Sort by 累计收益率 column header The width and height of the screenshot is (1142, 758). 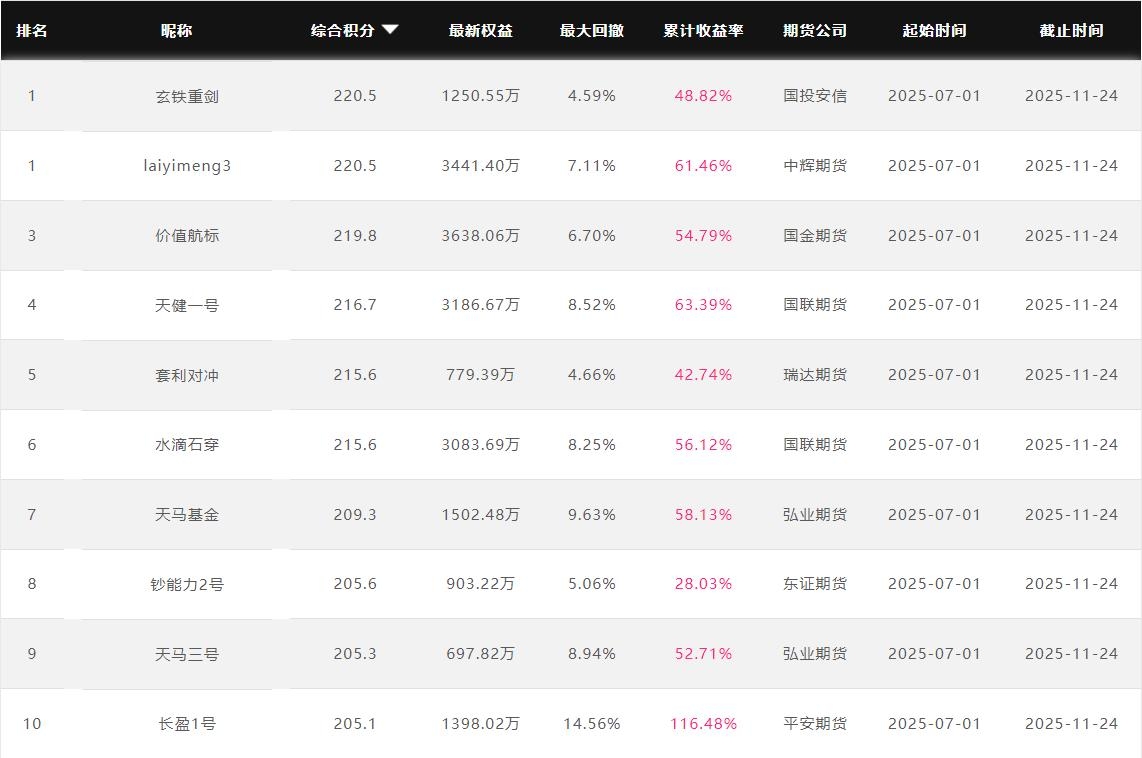703,30
